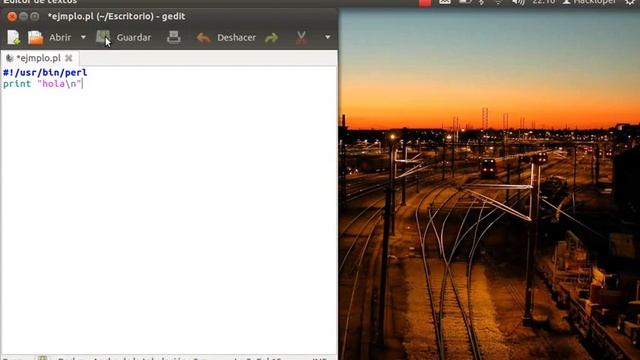
Task: Expand the recent files arrow beside Abrir
Action: (83, 38)
